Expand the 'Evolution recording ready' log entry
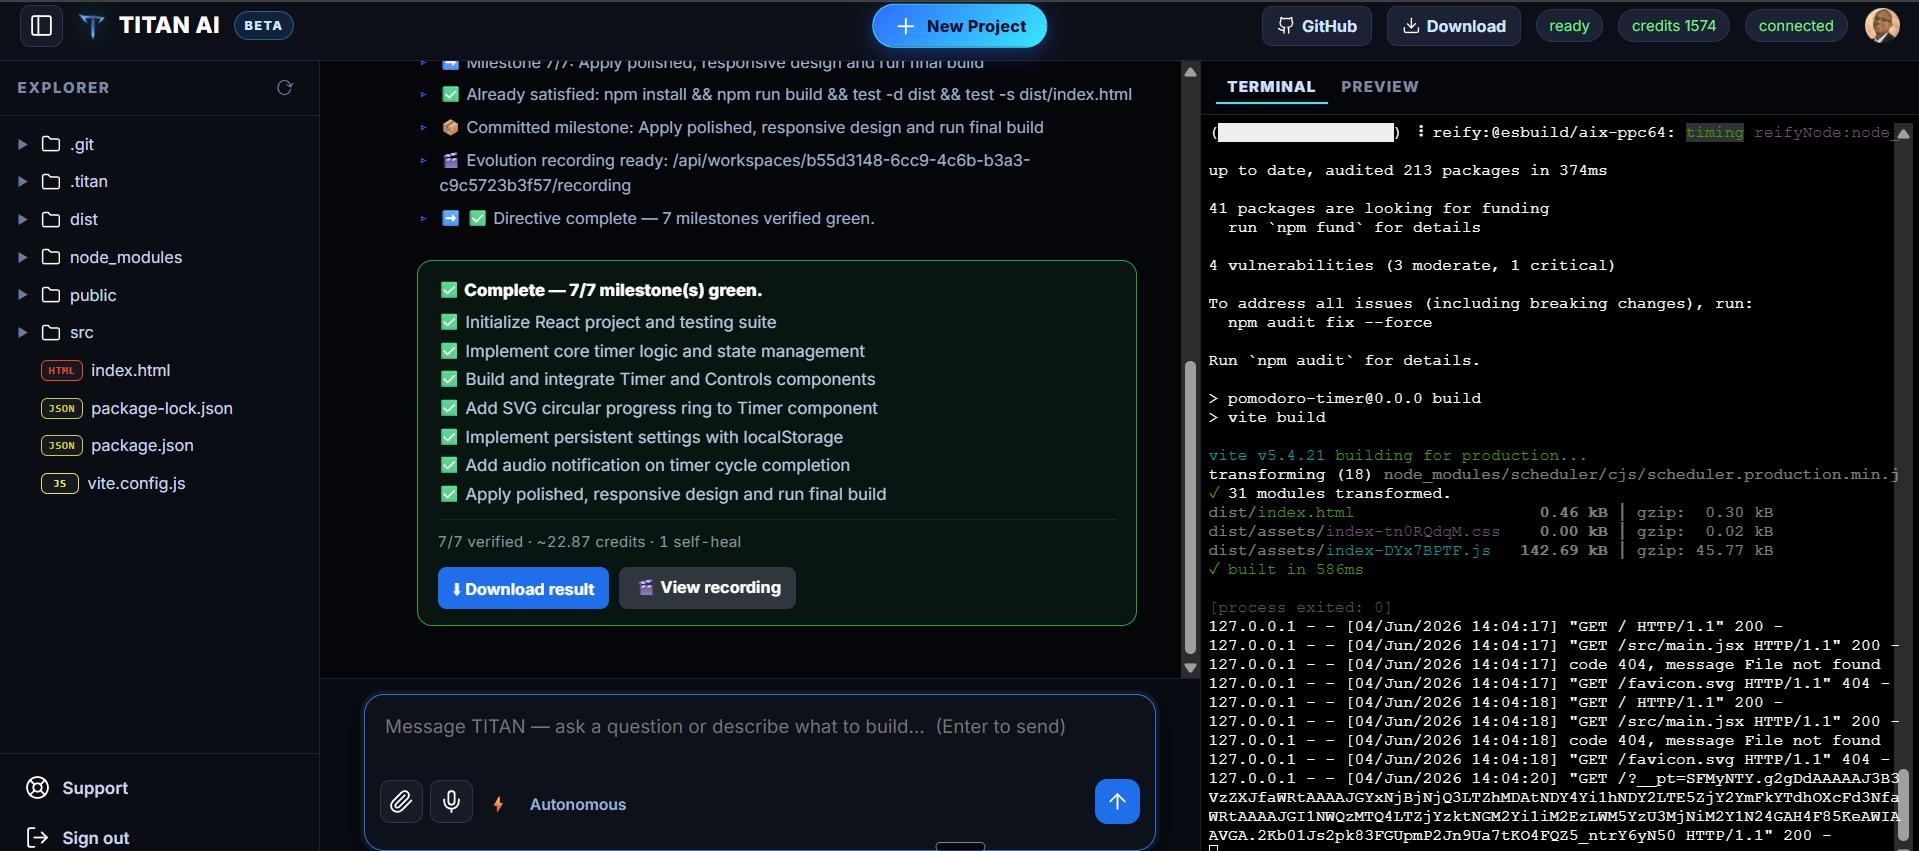 click(x=423, y=160)
